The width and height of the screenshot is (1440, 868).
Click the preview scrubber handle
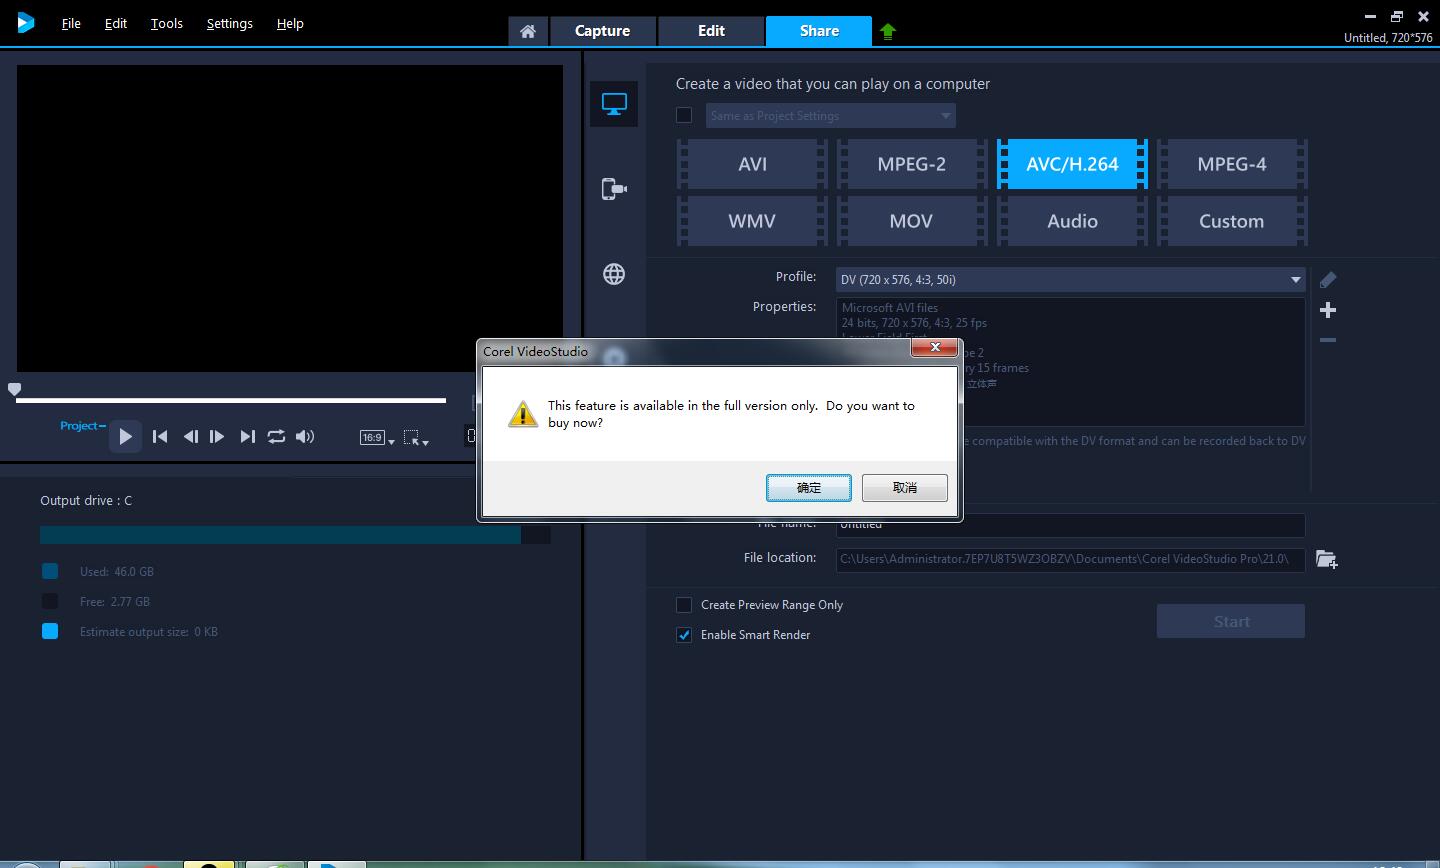[14, 389]
